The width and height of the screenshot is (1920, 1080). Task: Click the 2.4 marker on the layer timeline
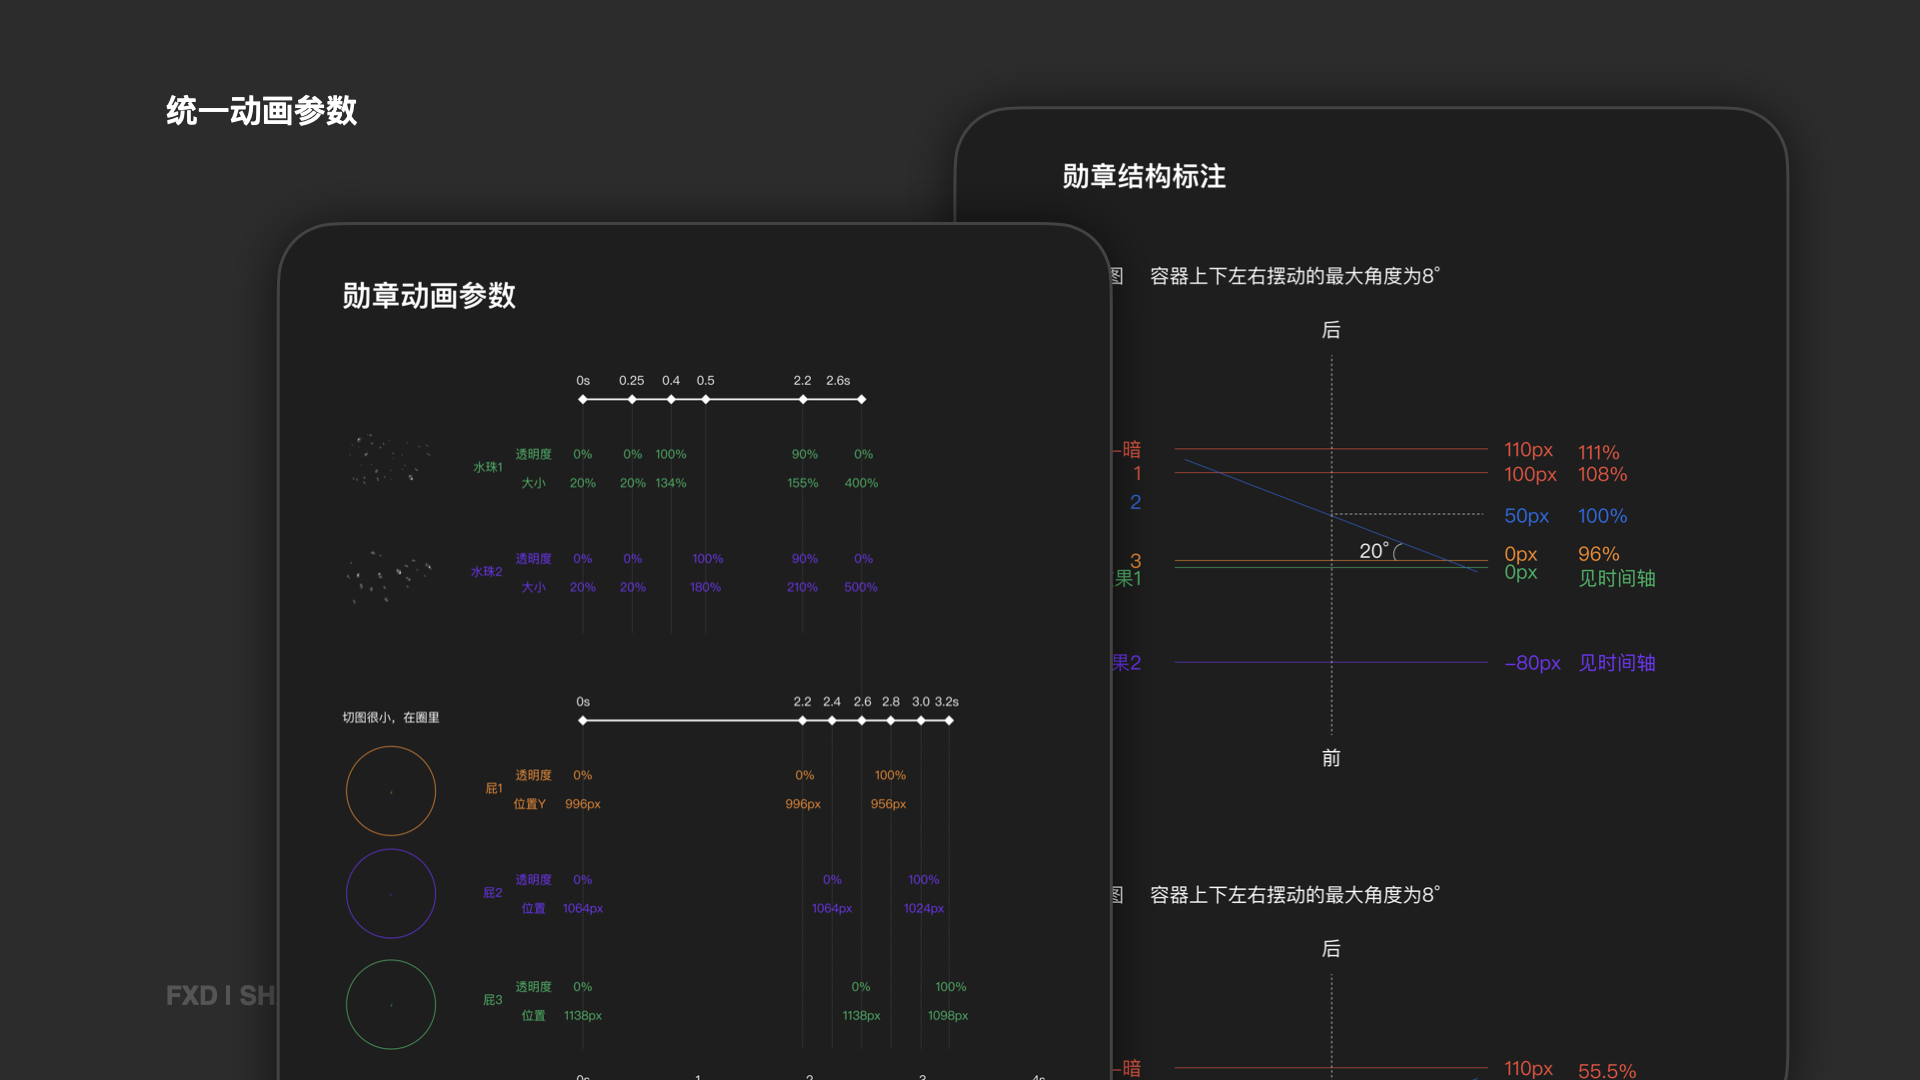(832, 720)
